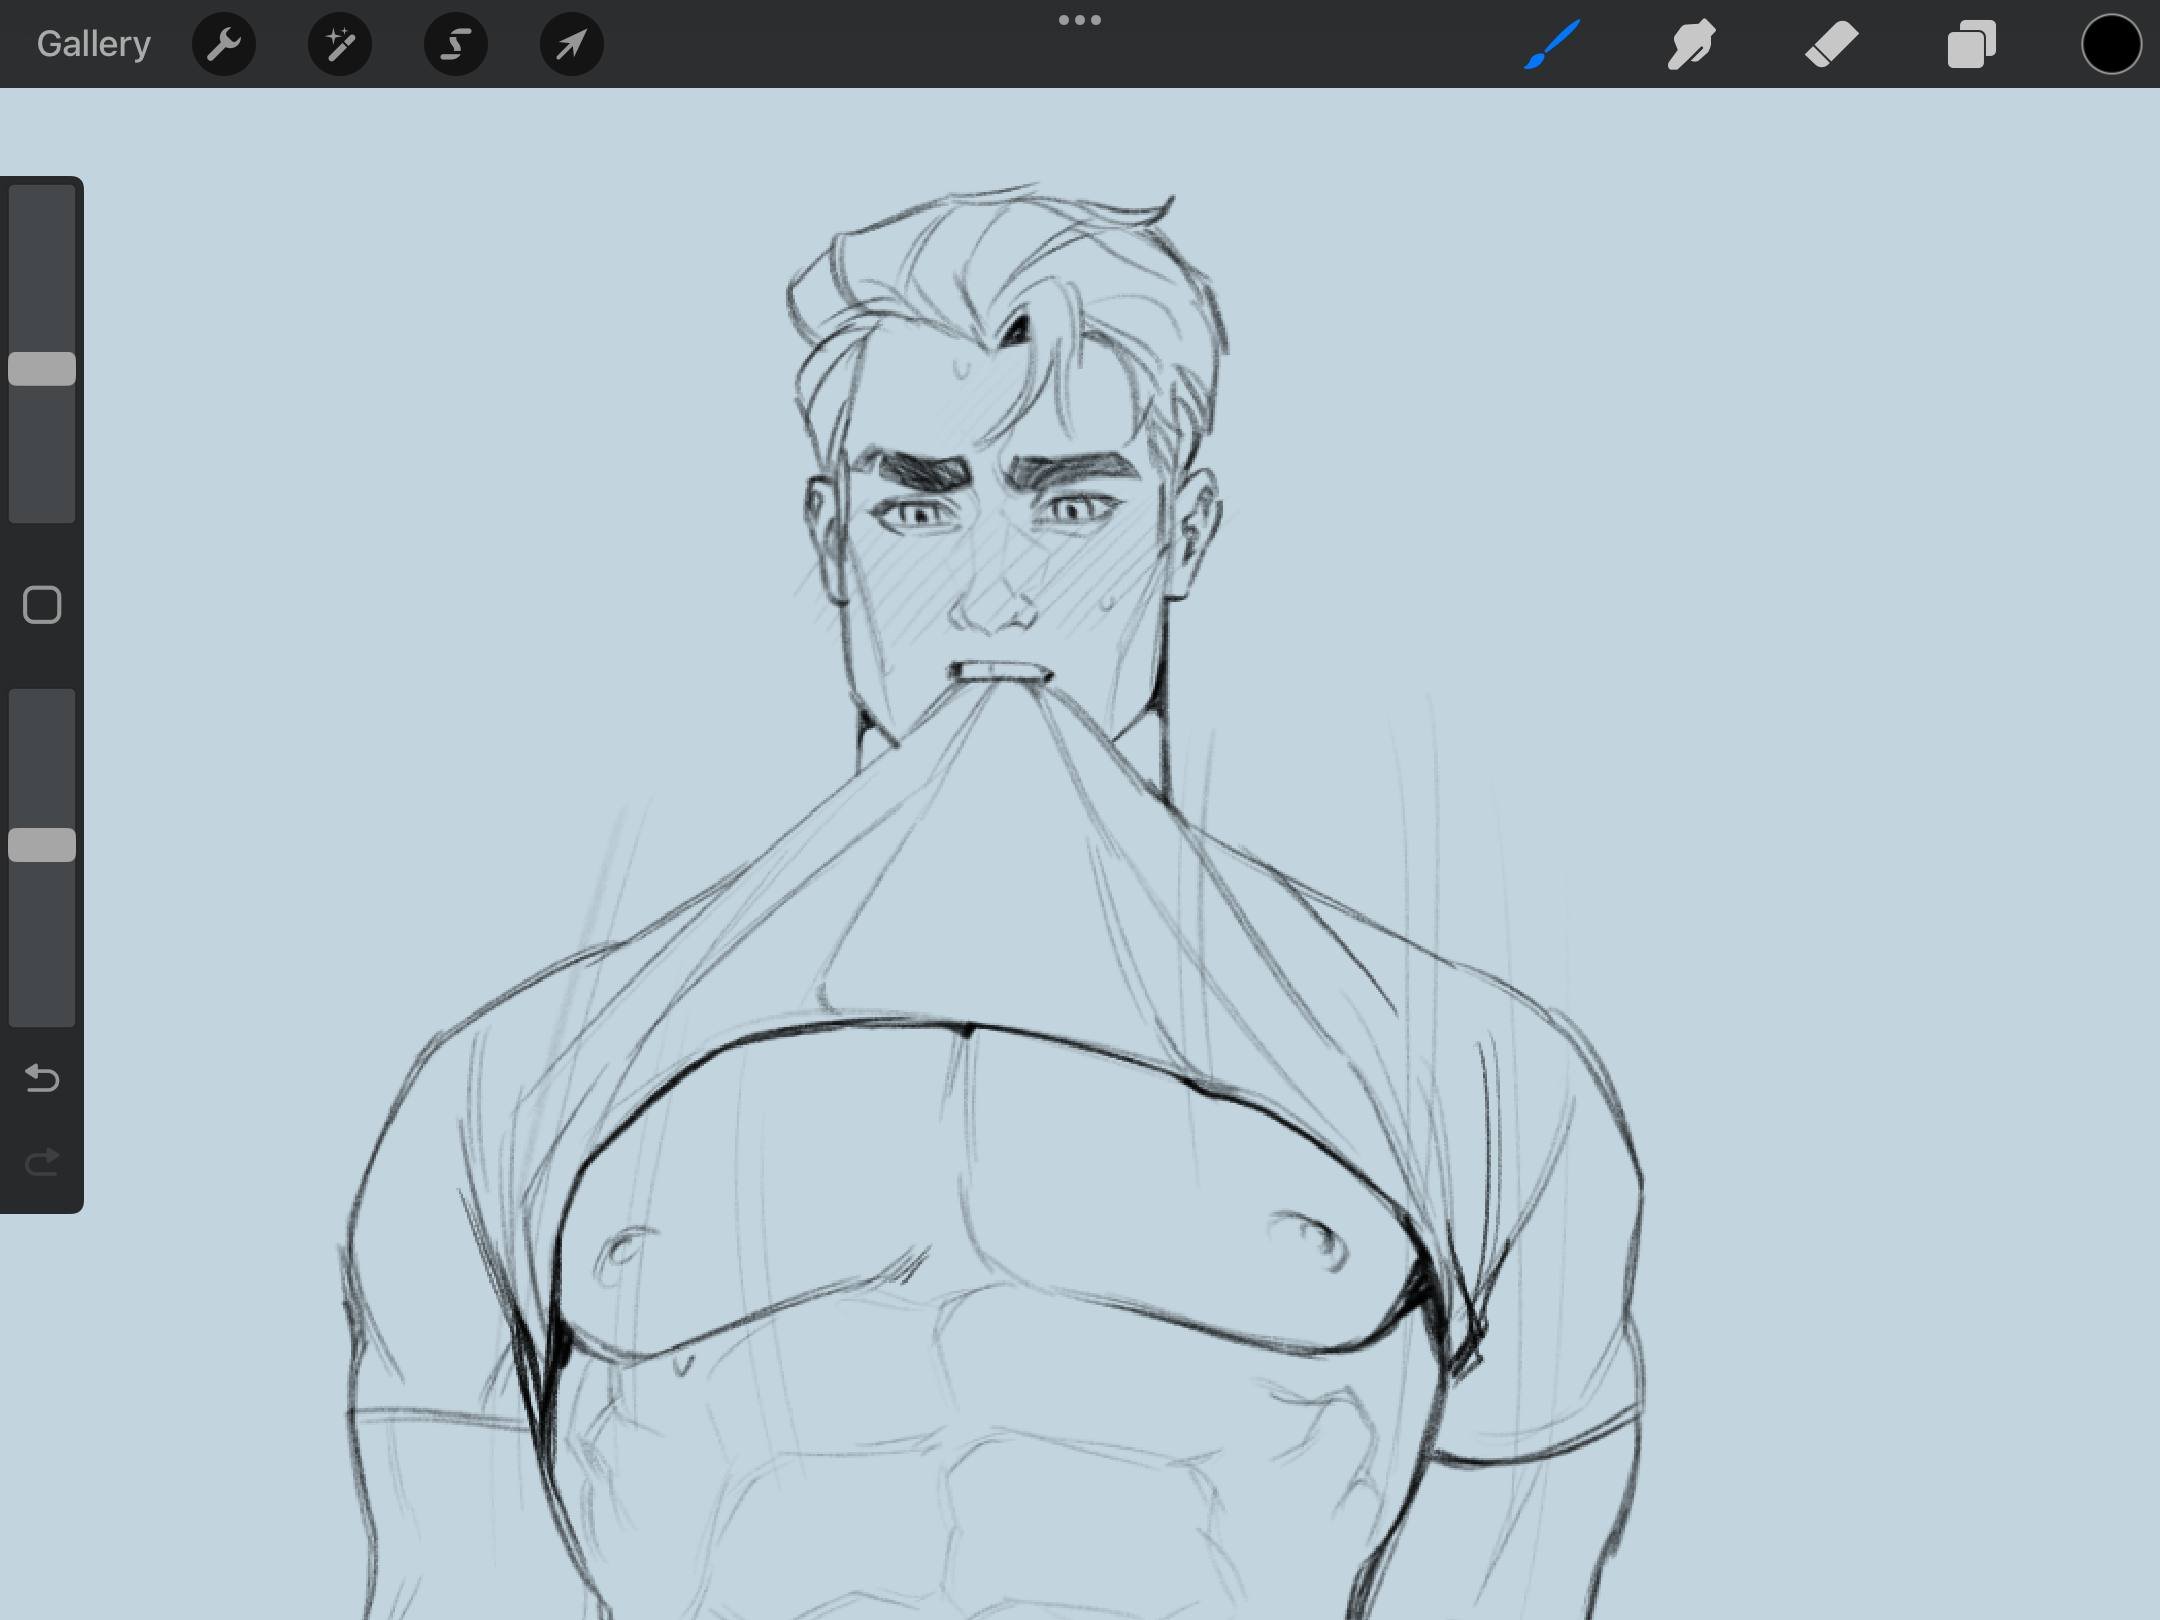Select the Brush tool
The width and height of the screenshot is (2160, 1620).
[x=1552, y=44]
